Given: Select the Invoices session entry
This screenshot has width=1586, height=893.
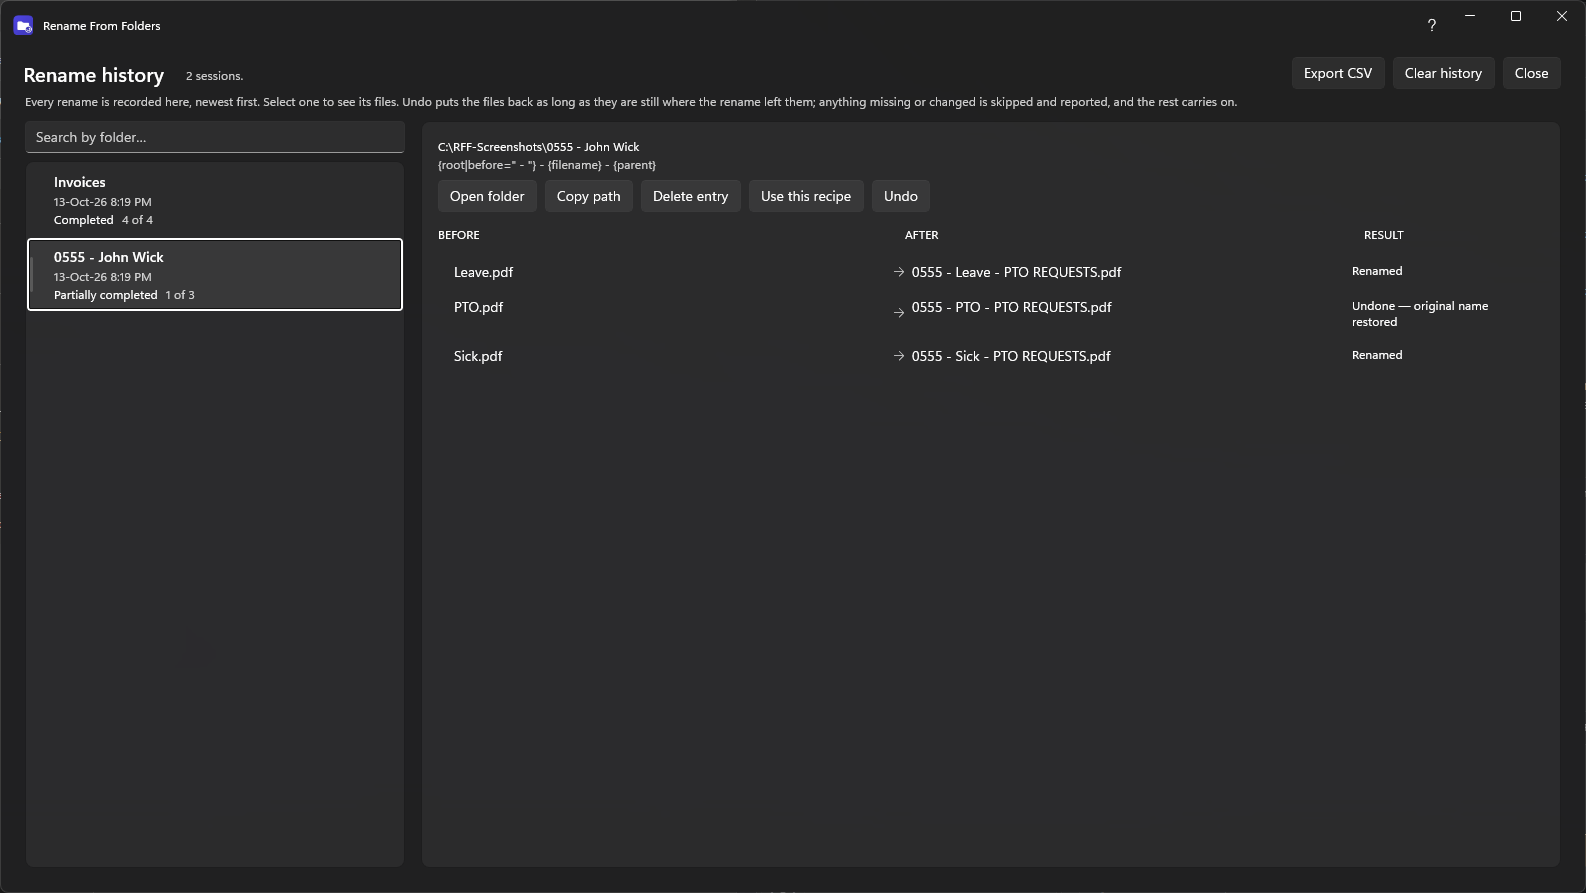Looking at the screenshot, I should [215, 200].
